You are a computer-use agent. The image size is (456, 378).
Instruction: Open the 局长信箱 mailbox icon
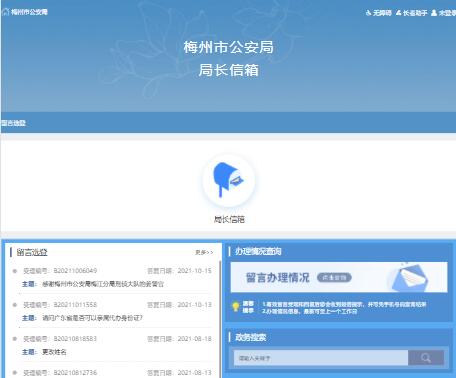[229, 180]
